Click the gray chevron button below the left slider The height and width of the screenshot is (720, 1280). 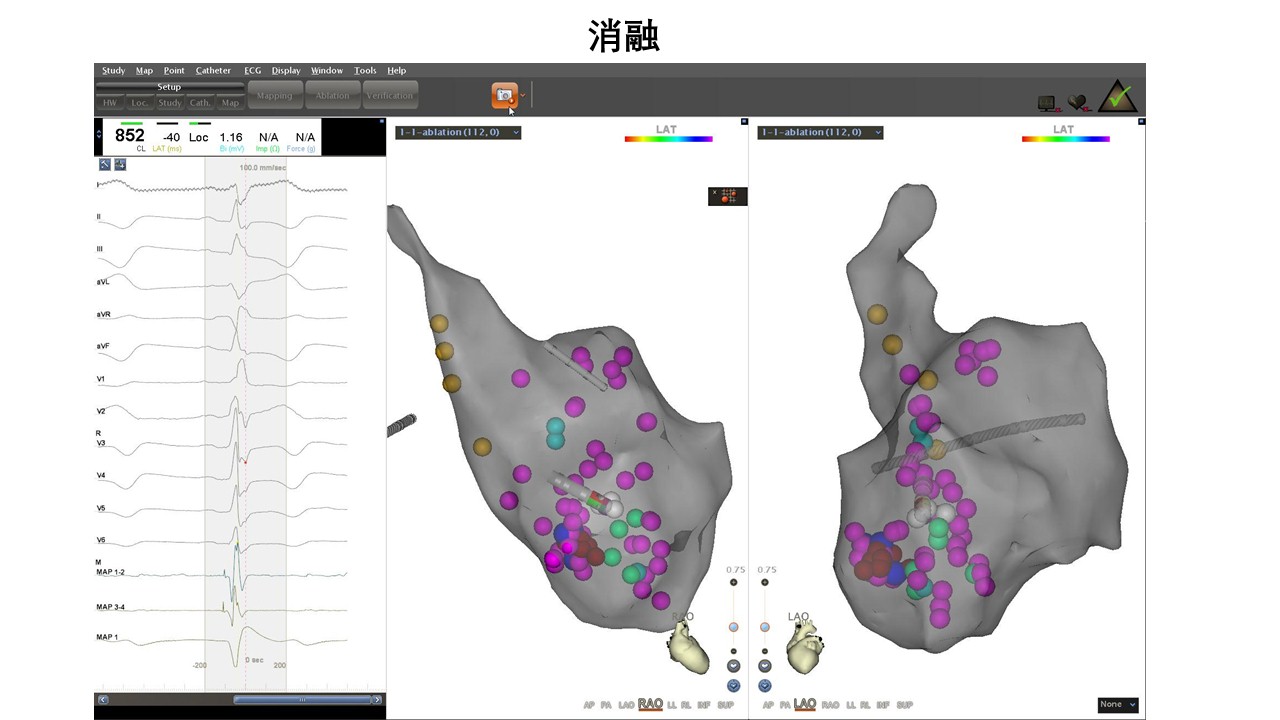(733, 666)
